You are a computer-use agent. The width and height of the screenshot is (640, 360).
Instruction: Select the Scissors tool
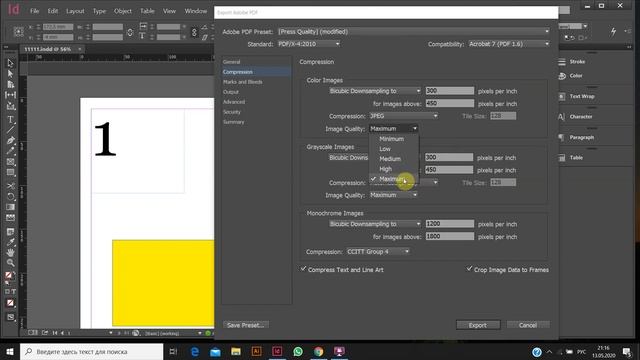[10, 186]
